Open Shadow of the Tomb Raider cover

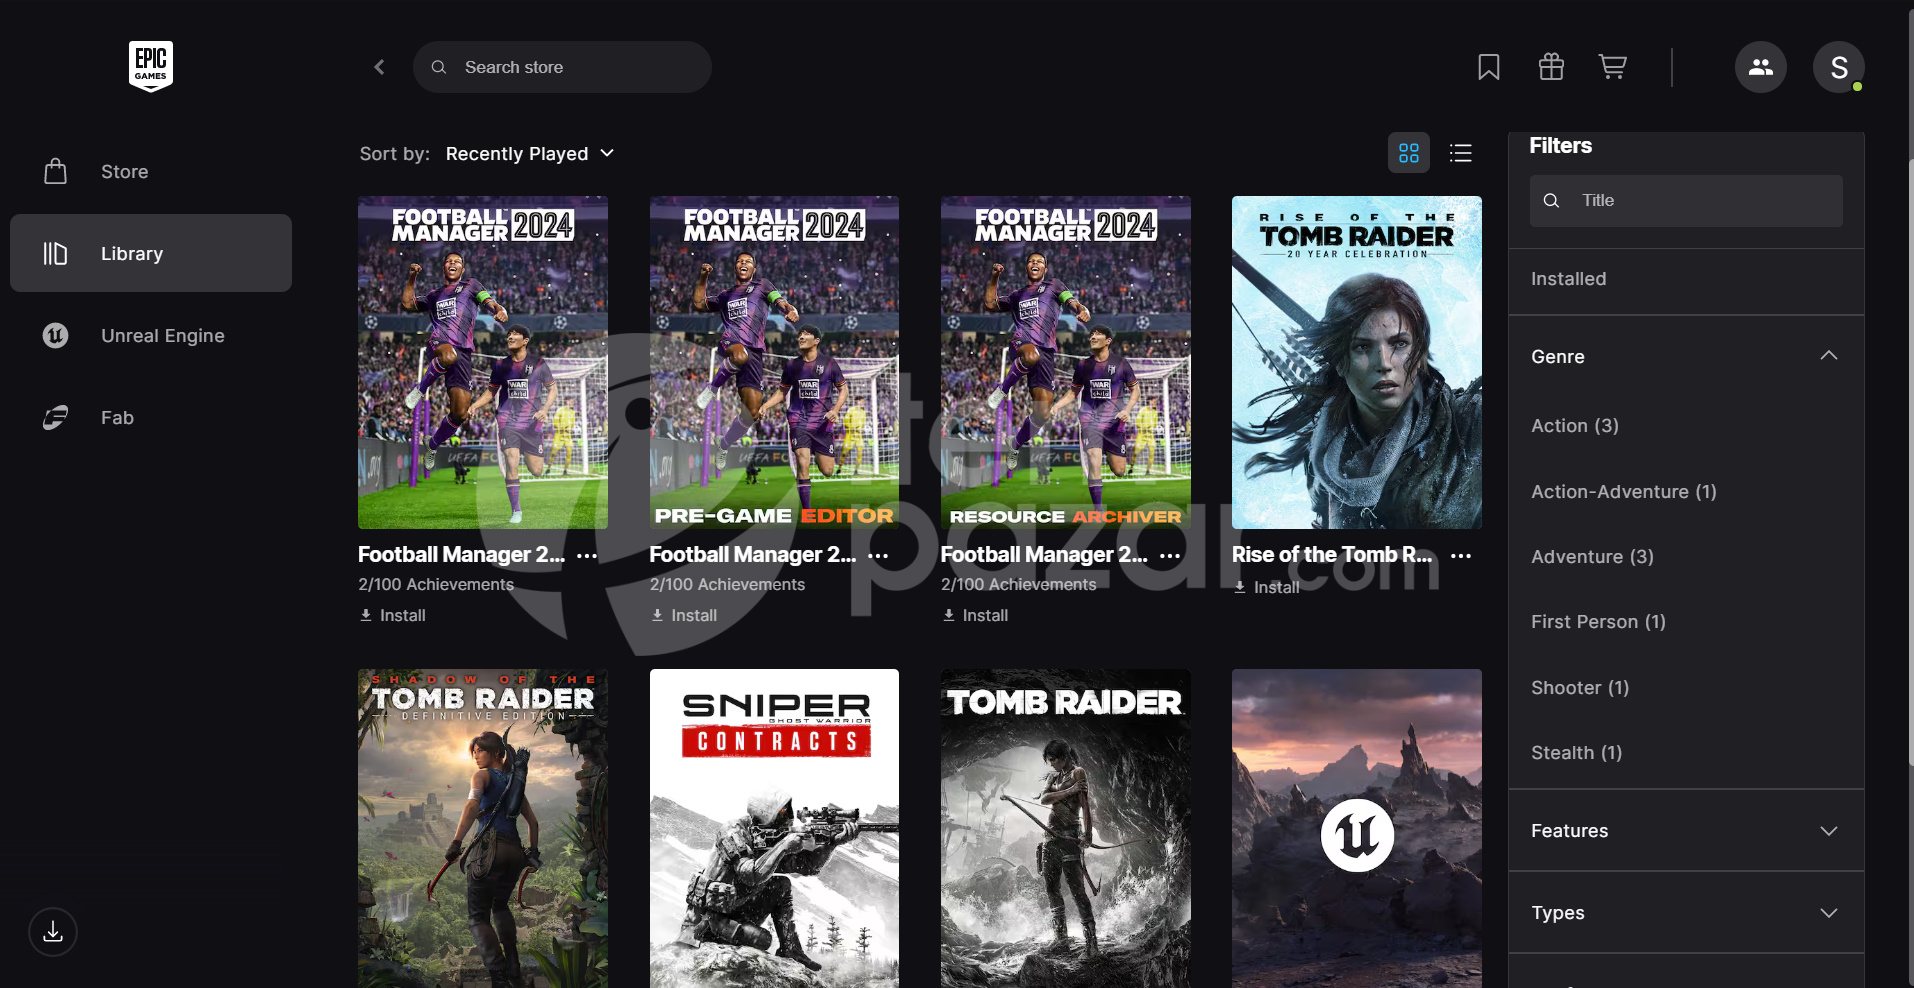pos(483,828)
